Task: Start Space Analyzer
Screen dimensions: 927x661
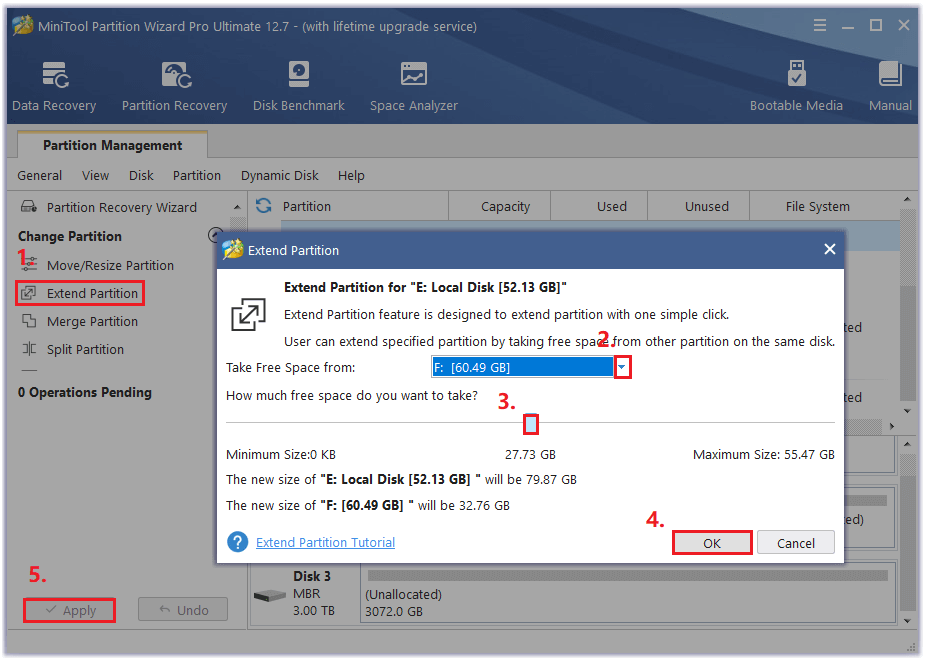Action: pyautogui.click(x=414, y=86)
